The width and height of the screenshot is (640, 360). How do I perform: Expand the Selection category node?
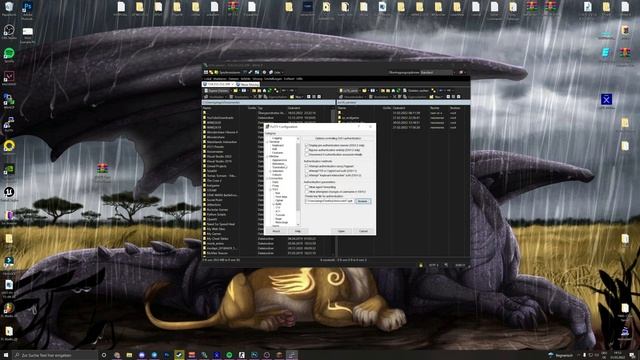270,171
